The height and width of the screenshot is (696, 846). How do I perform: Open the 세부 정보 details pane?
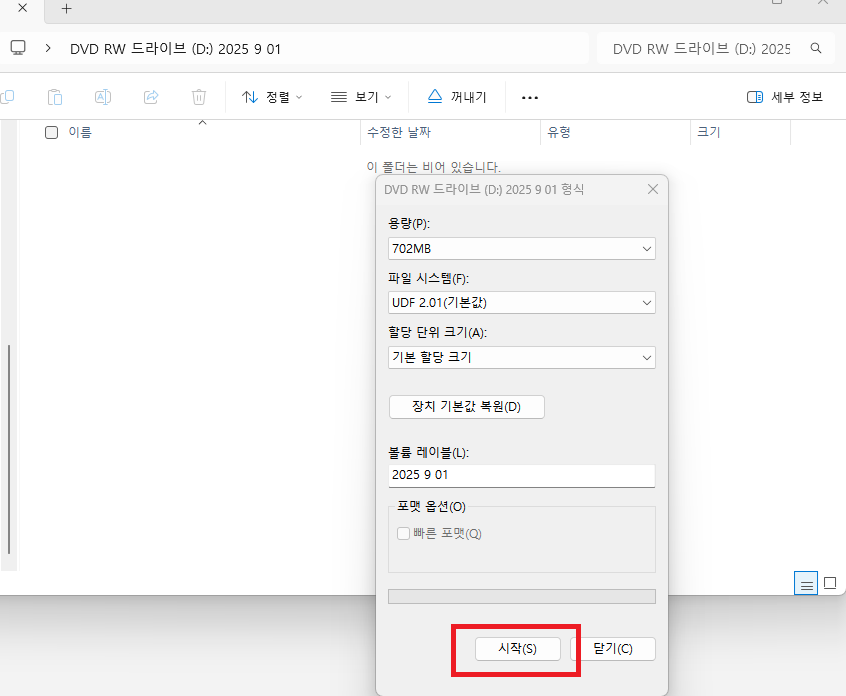click(784, 95)
